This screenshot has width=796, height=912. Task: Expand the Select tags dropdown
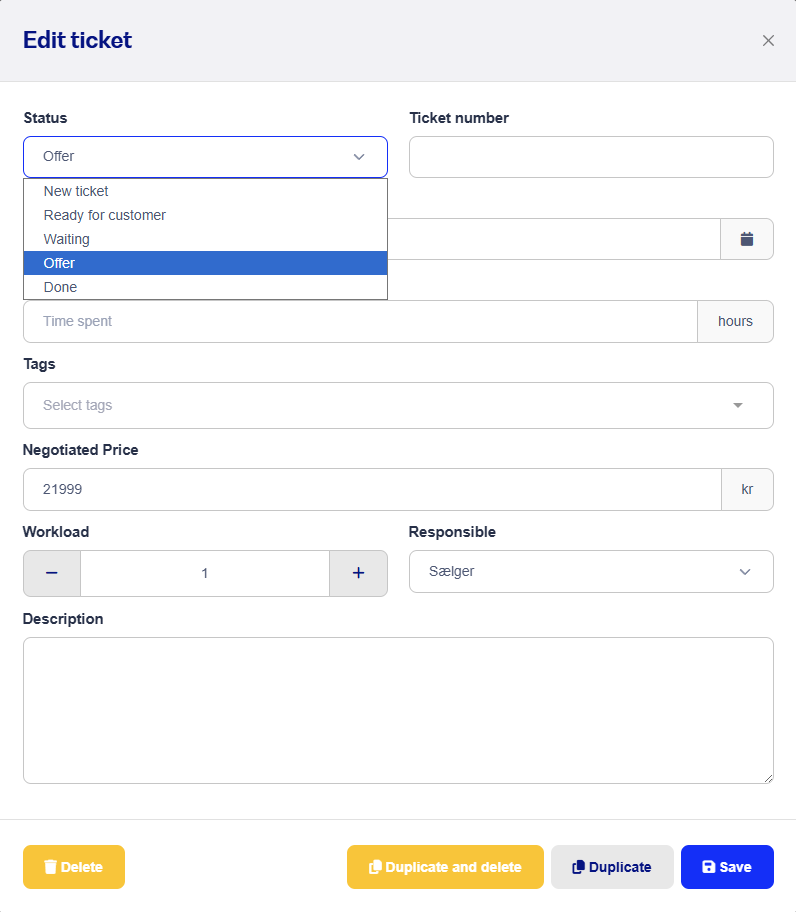[398, 405]
